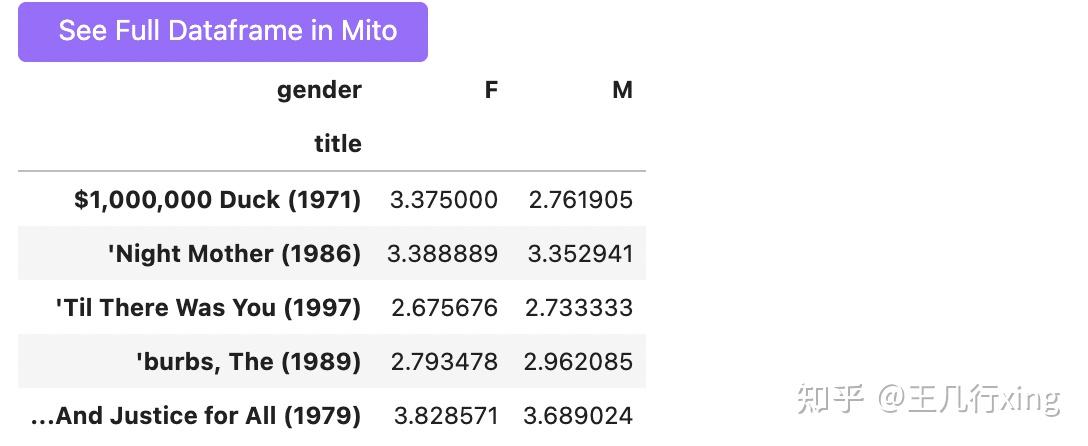Select the F rating 3.388889 cell

click(443, 254)
